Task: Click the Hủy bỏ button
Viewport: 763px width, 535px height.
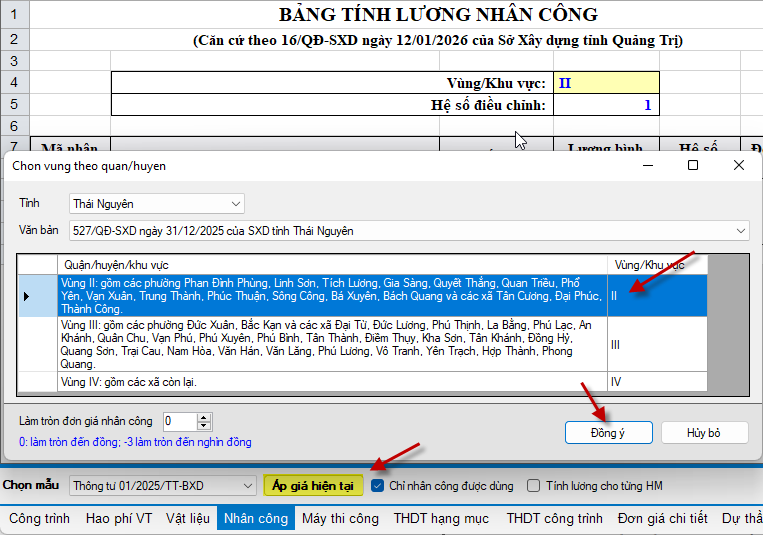Action: tap(703, 432)
